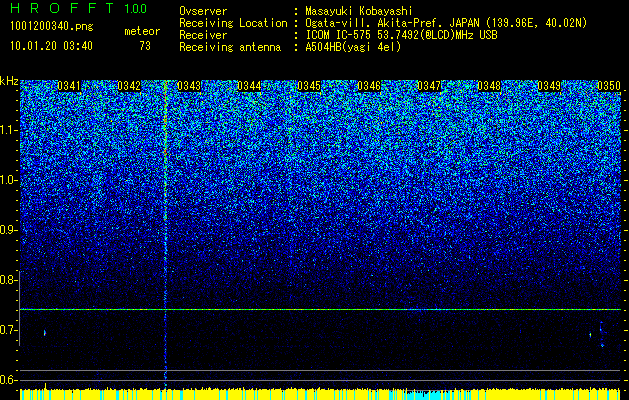
Task: Click the 0345 time marker
Action: point(309,86)
